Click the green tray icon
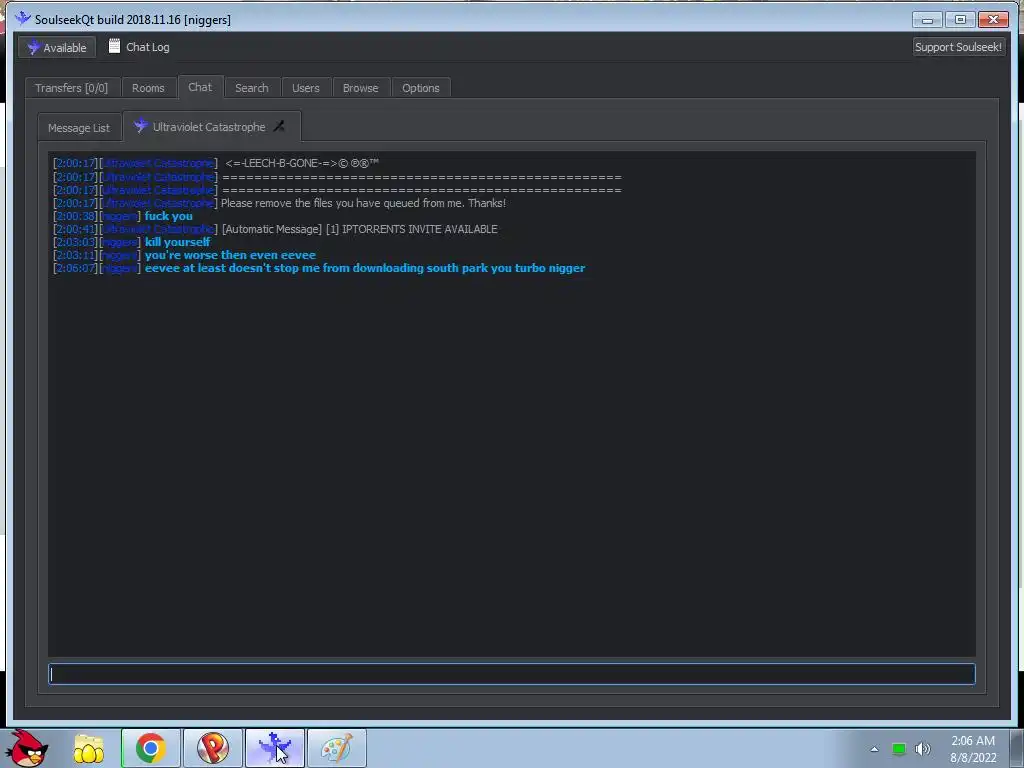This screenshot has height=768, width=1024. tap(899, 749)
